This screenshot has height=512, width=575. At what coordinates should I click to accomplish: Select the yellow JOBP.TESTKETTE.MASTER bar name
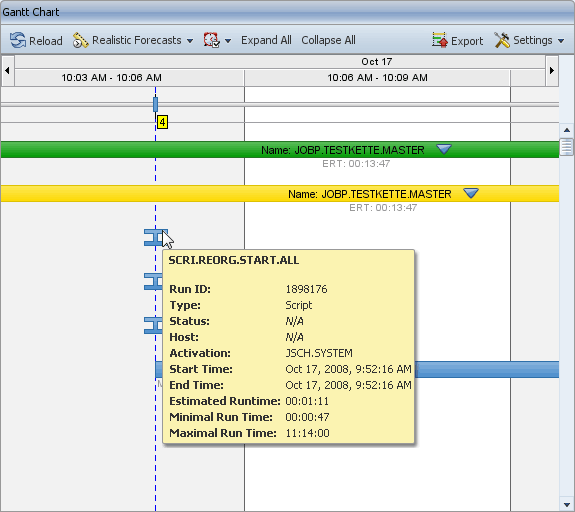pyautogui.click(x=370, y=194)
